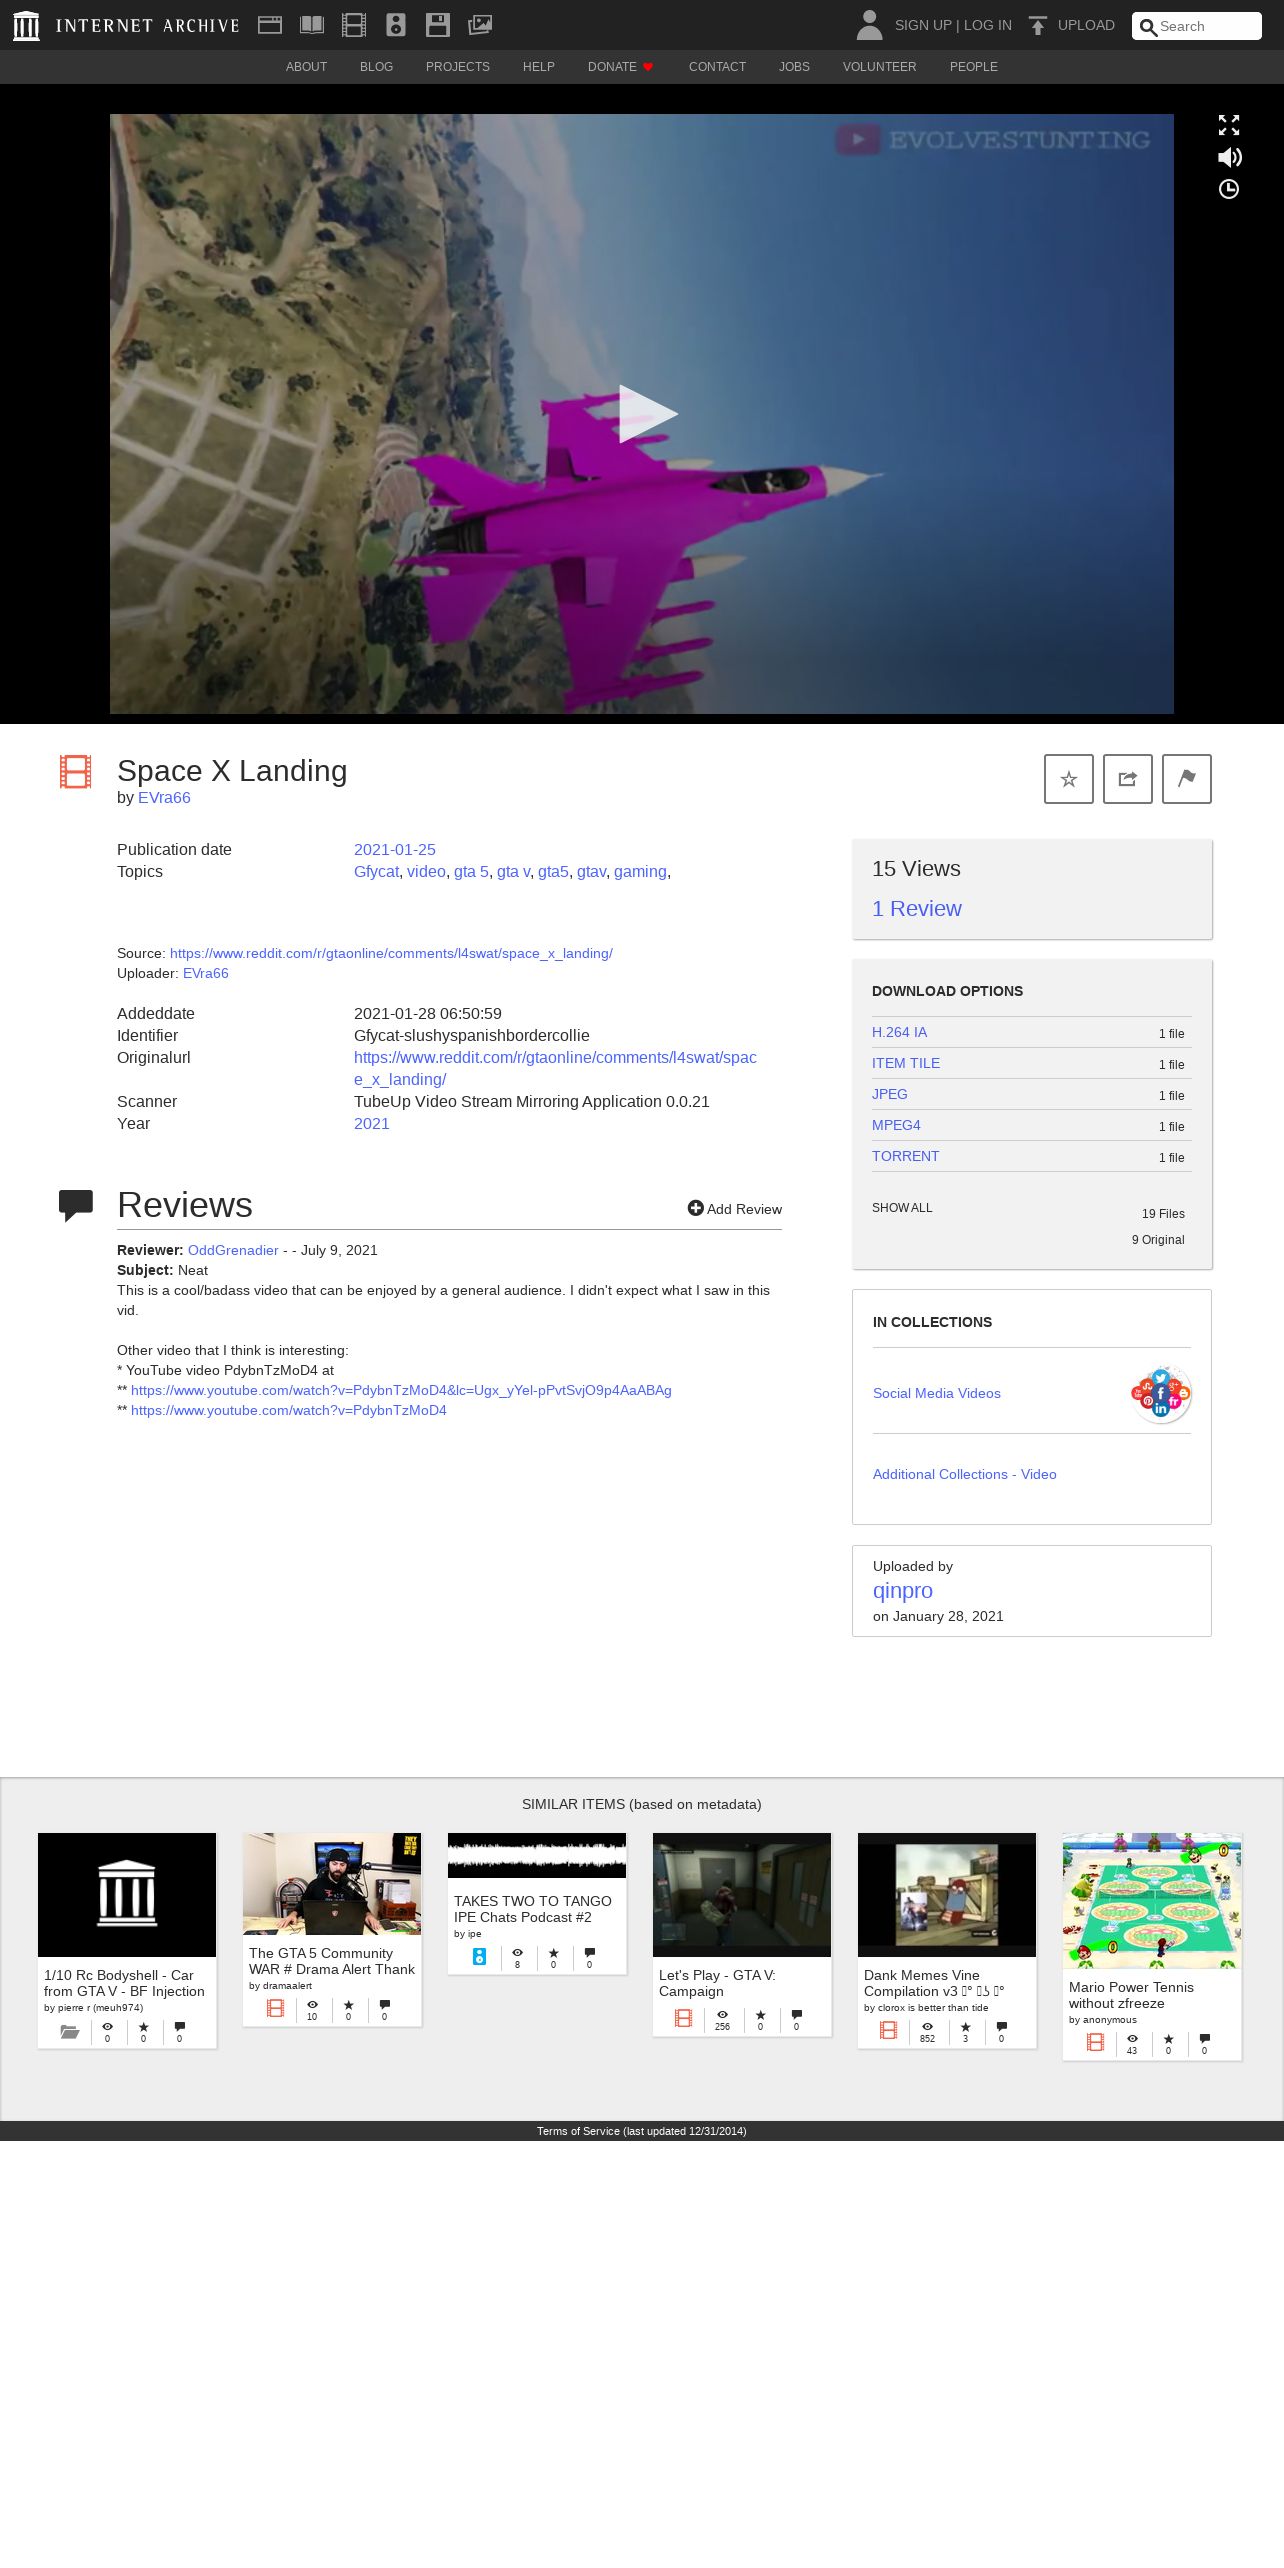
Task: Click the share item icon button
Action: click(1128, 779)
